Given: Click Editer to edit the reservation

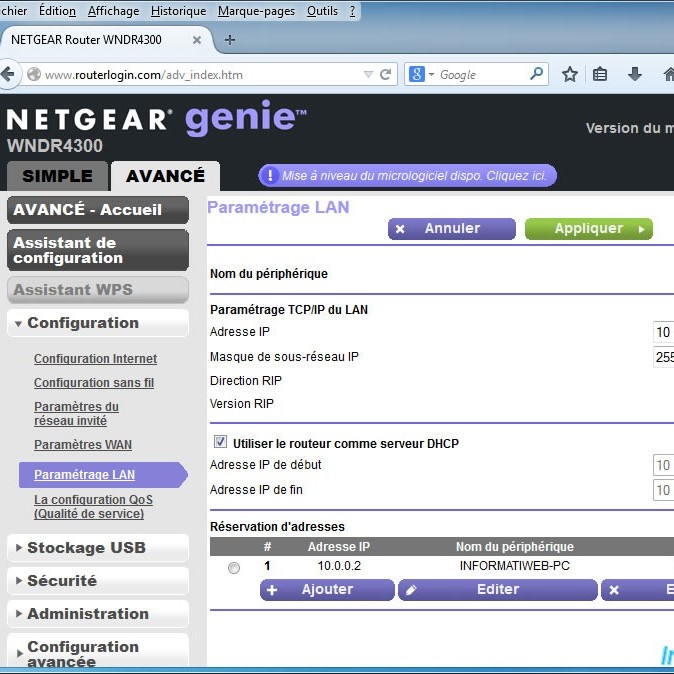Looking at the screenshot, I should tap(498, 590).
